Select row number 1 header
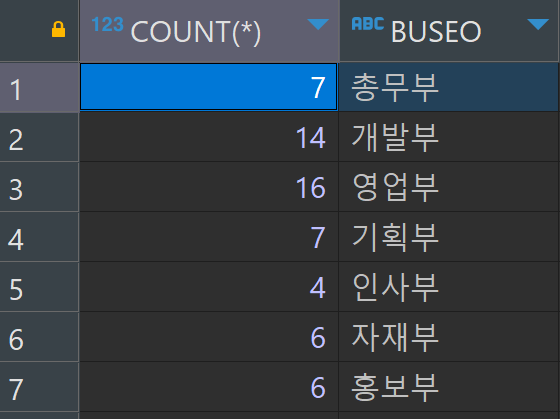Image resolution: width=560 pixels, height=419 pixels. click(x=39, y=88)
